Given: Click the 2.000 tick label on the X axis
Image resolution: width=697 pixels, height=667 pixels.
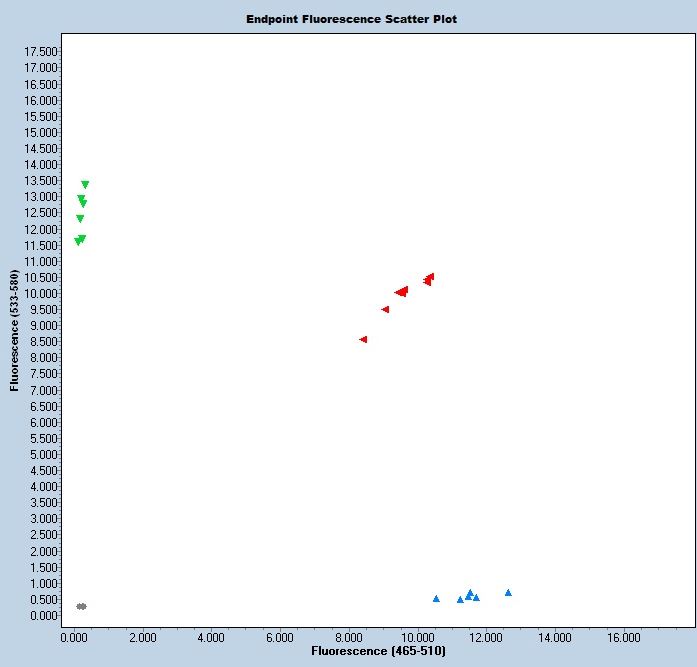Looking at the screenshot, I should 143,636.
